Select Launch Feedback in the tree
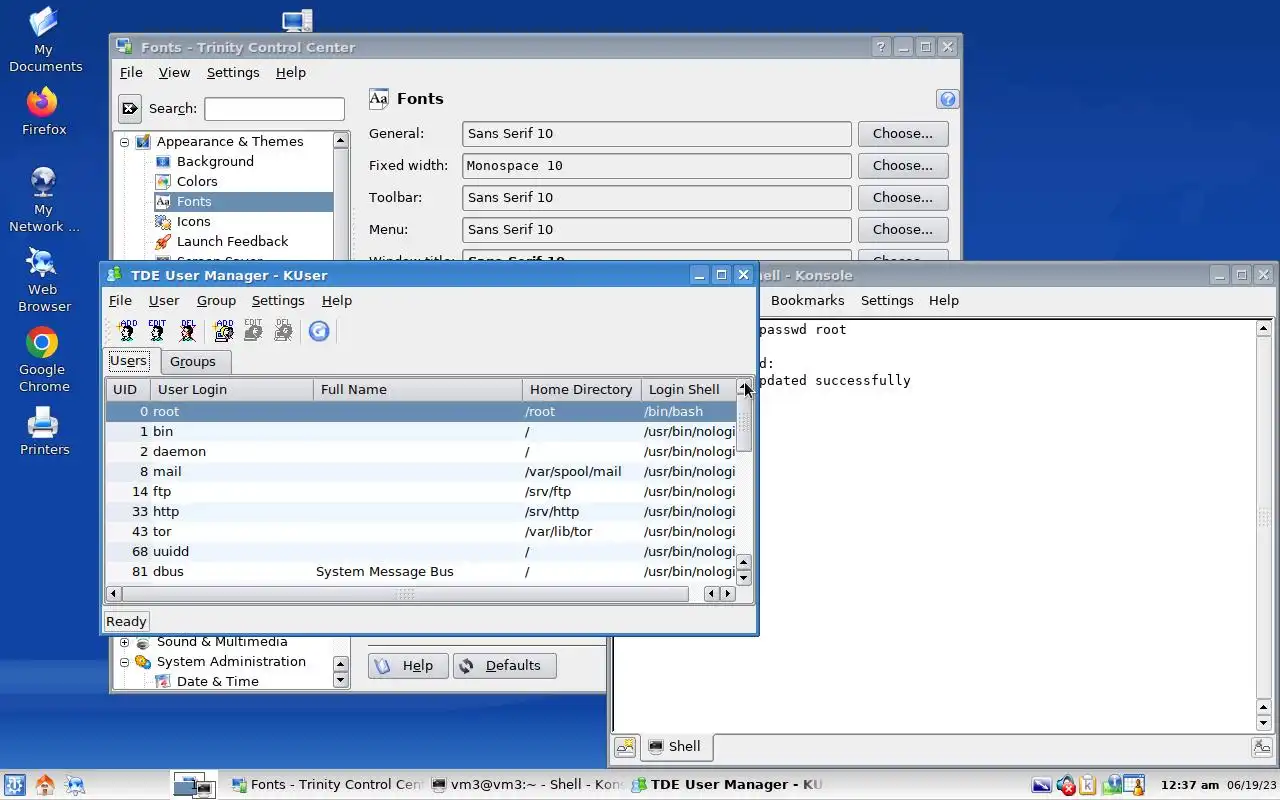1280x800 pixels. point(232,241)
